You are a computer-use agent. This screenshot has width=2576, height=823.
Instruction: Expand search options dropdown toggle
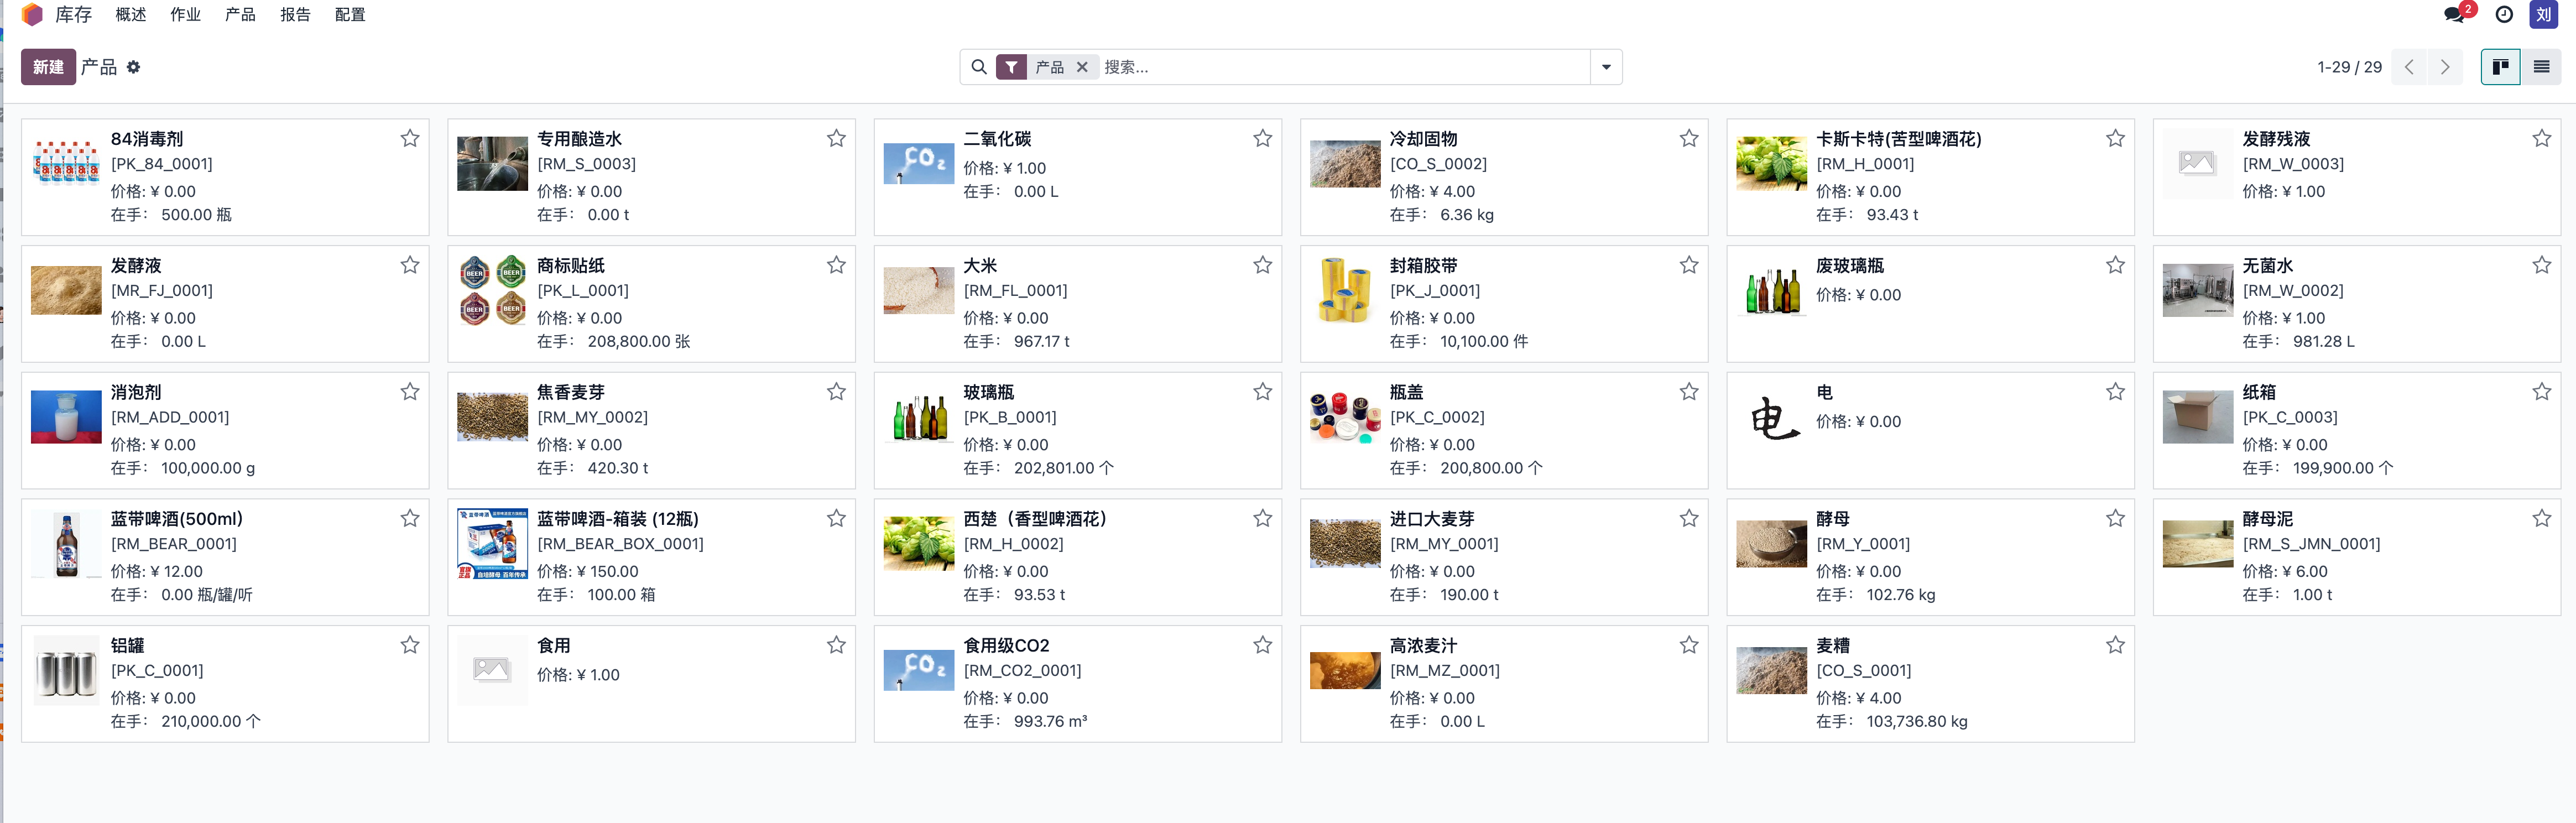tap(1606, 67)
